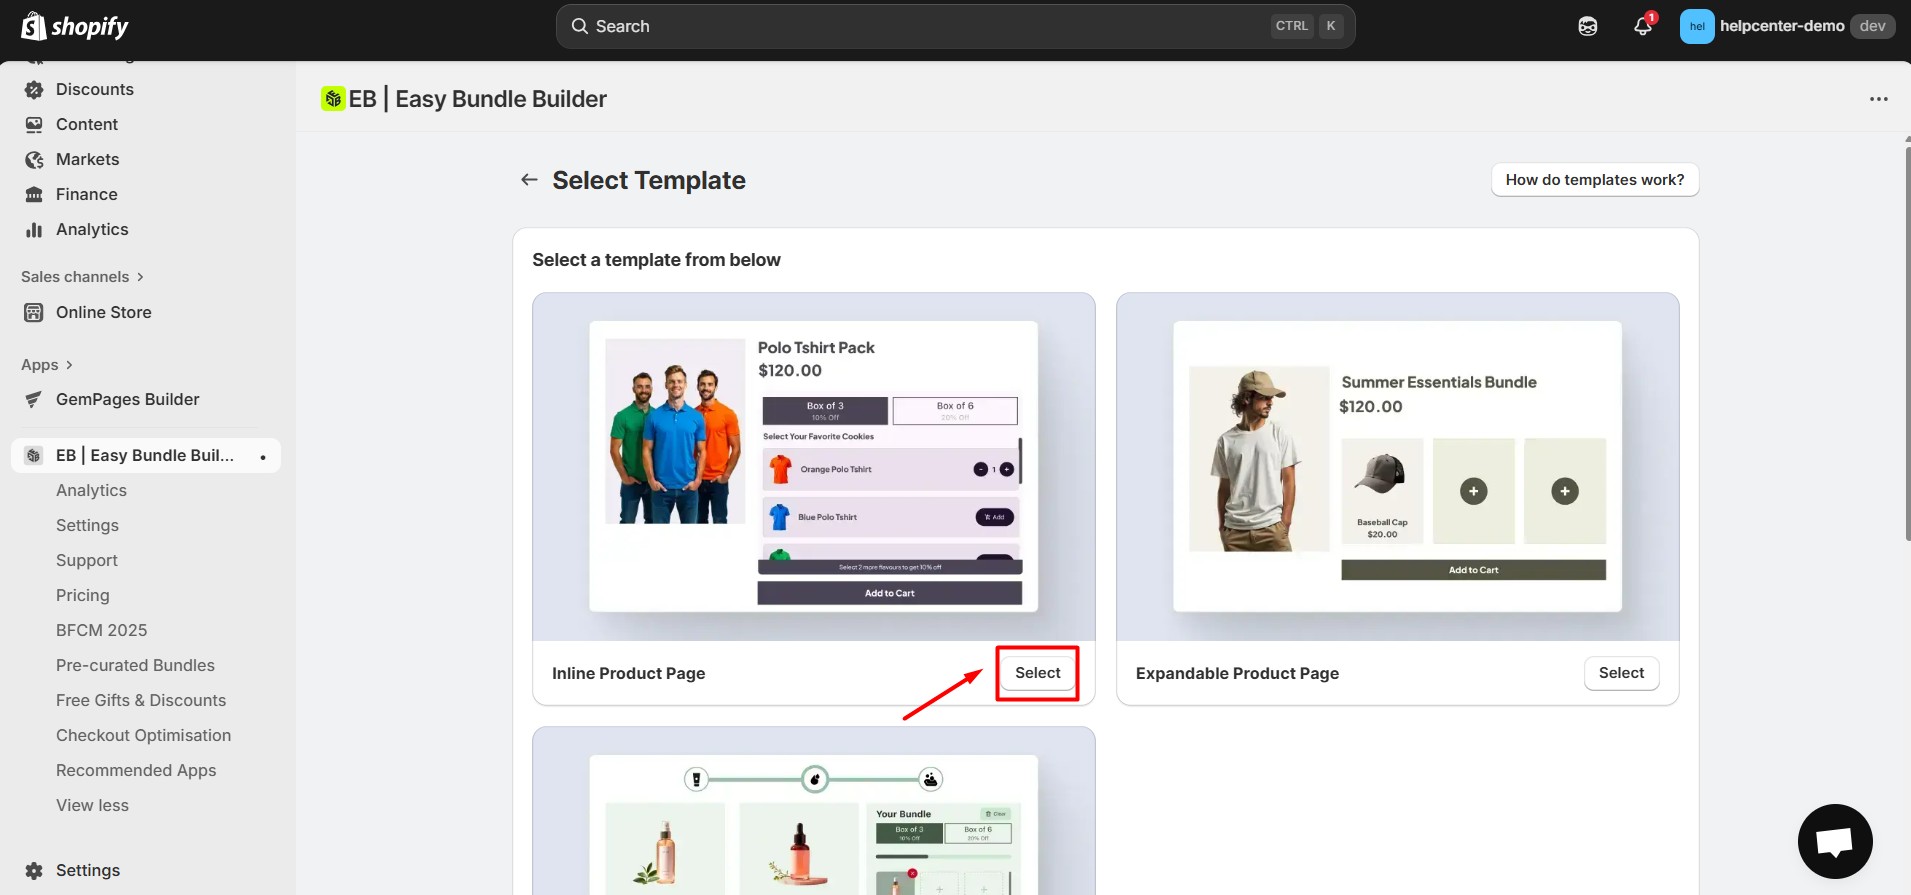1911x895 pixels.
Task: Click the hel account avatar
Action: pyautogui.click(x=1697, y=26)
